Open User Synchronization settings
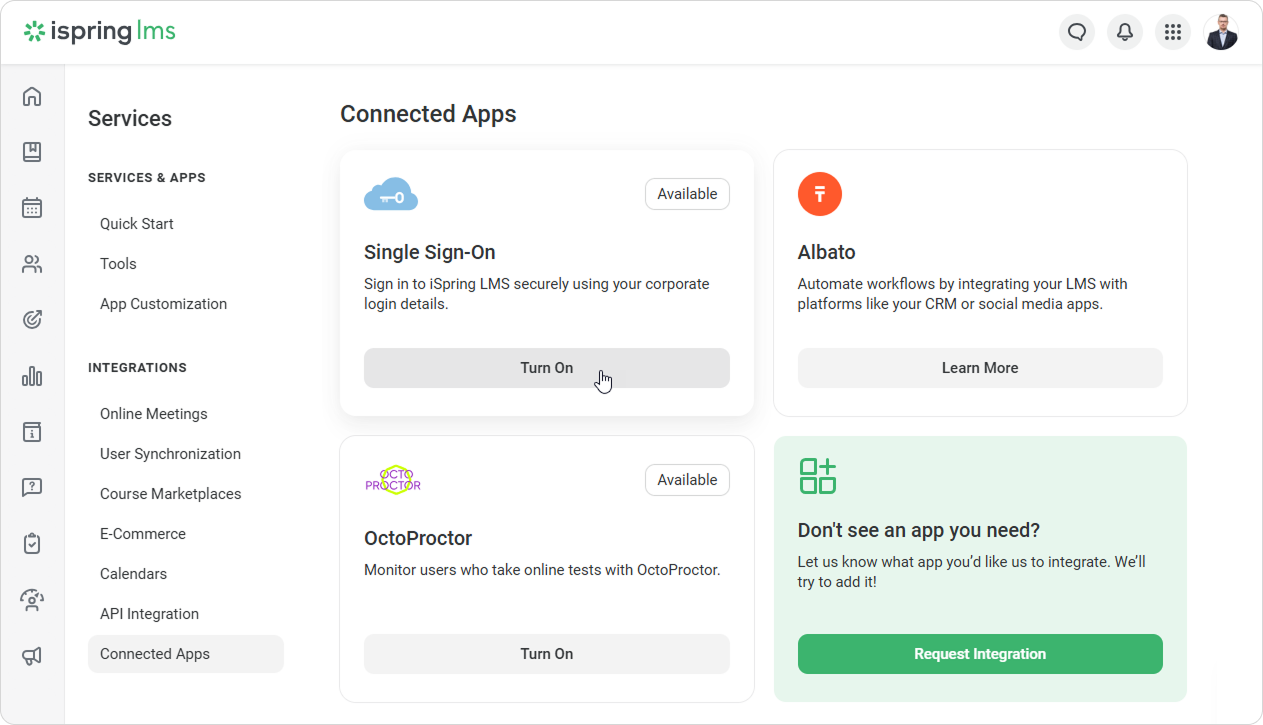1263x725 pixels. (x=170, y=454)
